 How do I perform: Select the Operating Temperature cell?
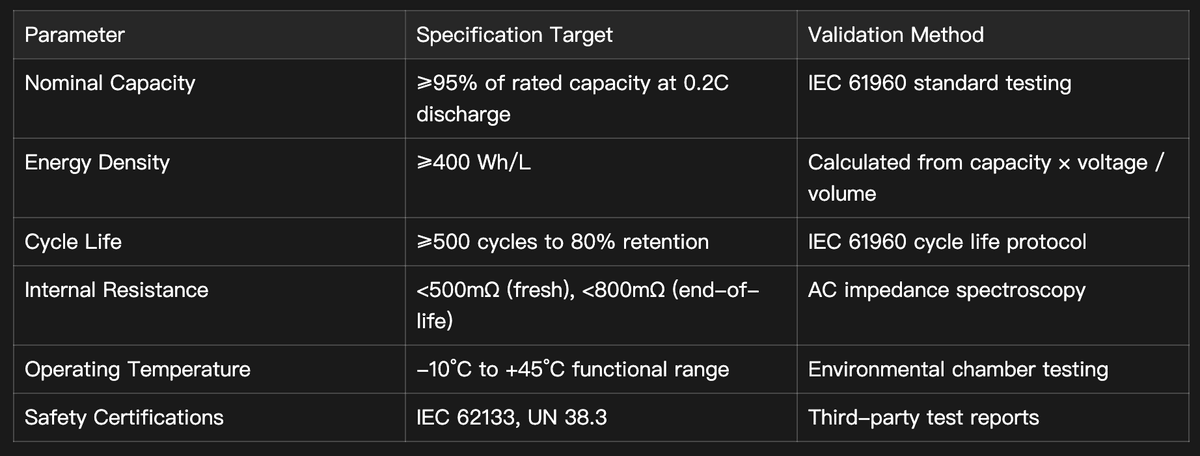point(137,370)
